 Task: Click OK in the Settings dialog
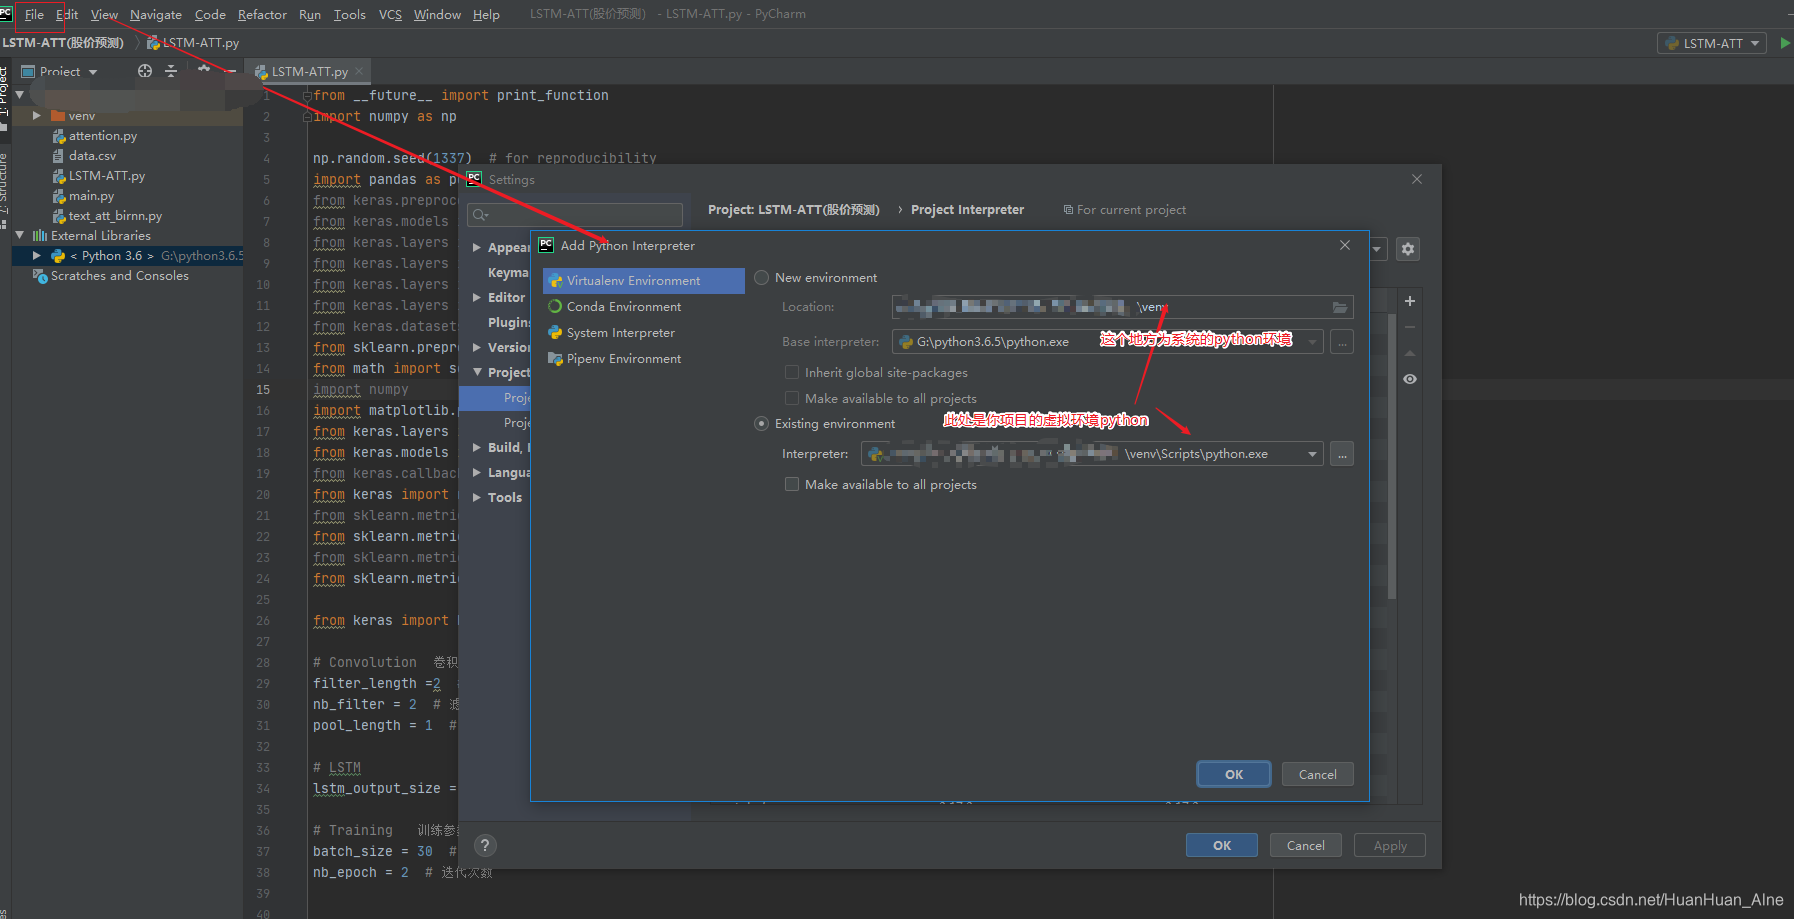[x=1222, y=846]
